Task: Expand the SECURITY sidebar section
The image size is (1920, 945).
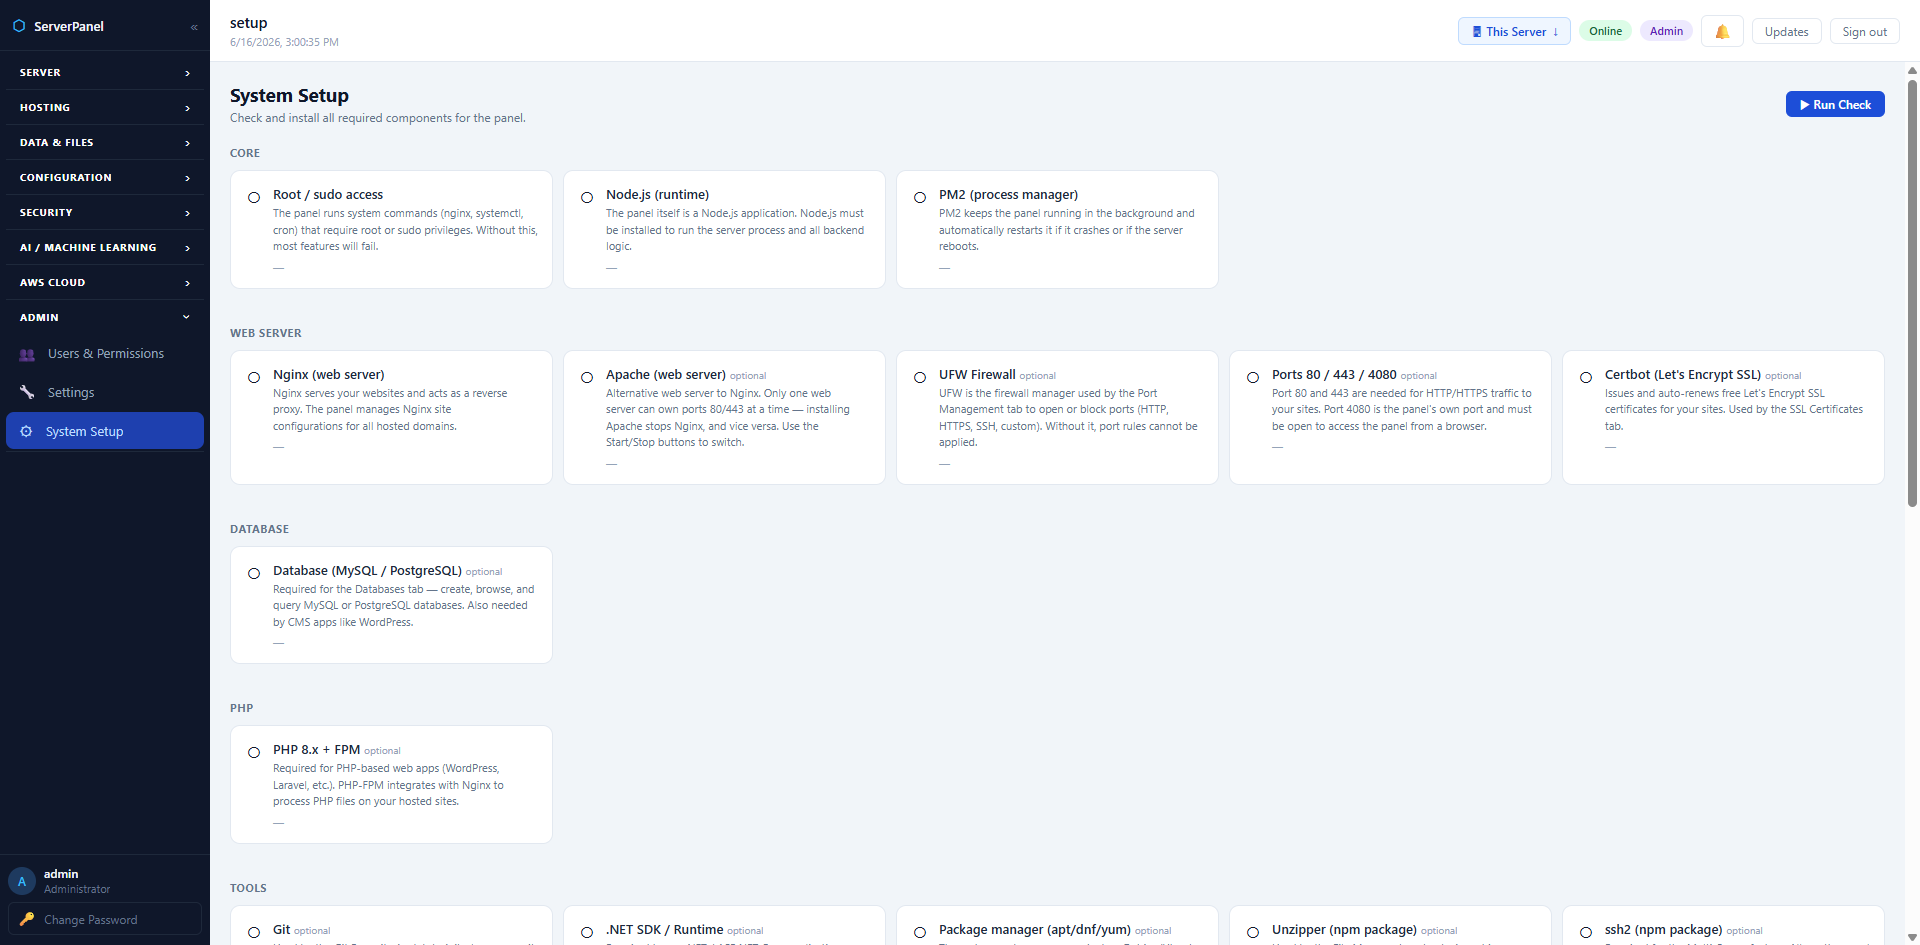Action: (105, 213)
